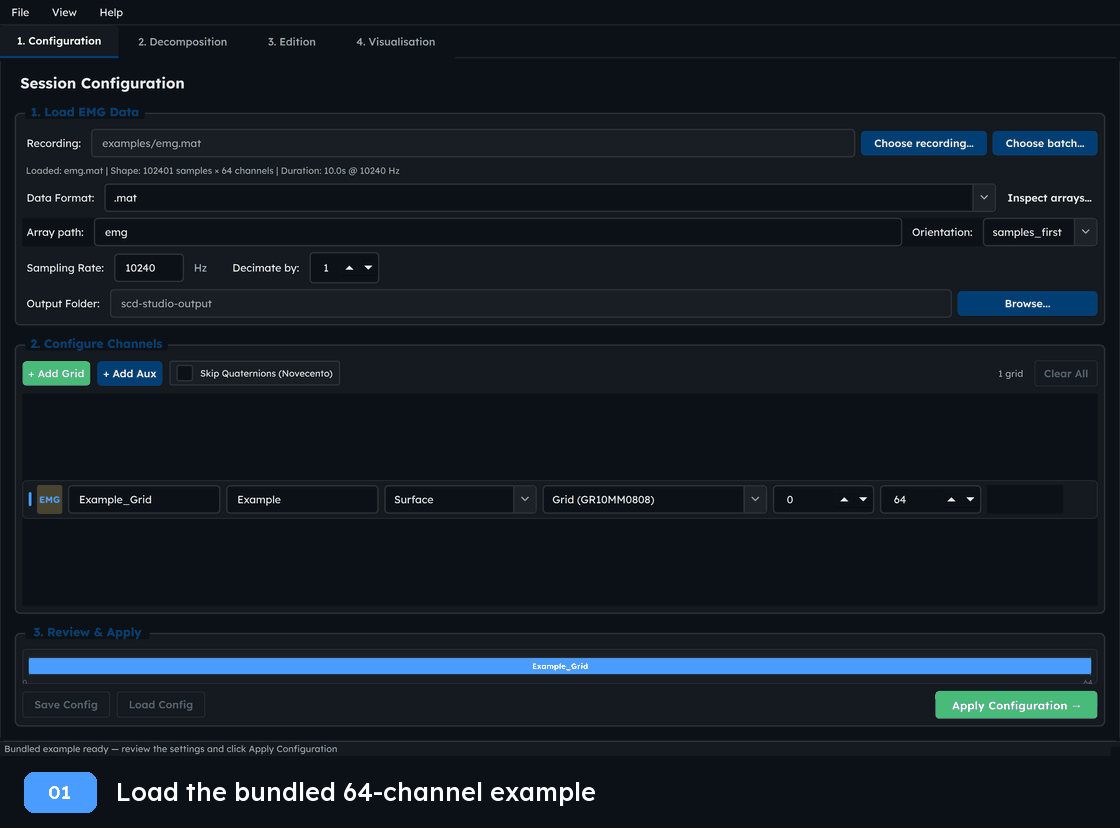Edit the Example muscle name field
This screenshot has height=828, width=1120.
(302, 499)
